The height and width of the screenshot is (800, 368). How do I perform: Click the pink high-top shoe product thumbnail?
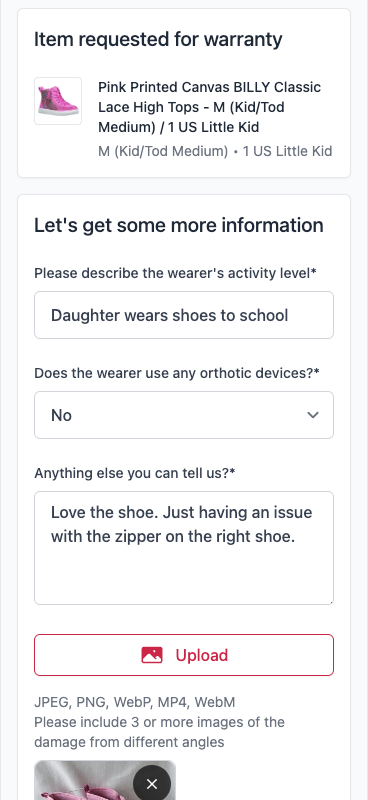[x=58, y=101]
